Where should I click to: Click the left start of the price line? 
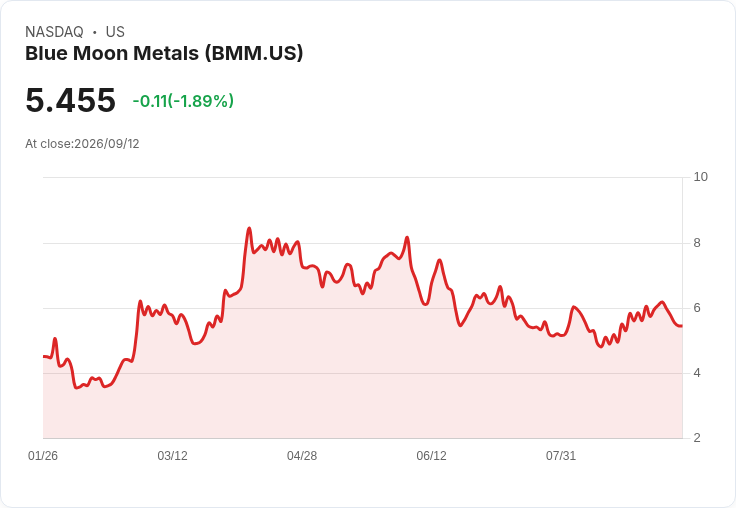(x=44, y=356)
